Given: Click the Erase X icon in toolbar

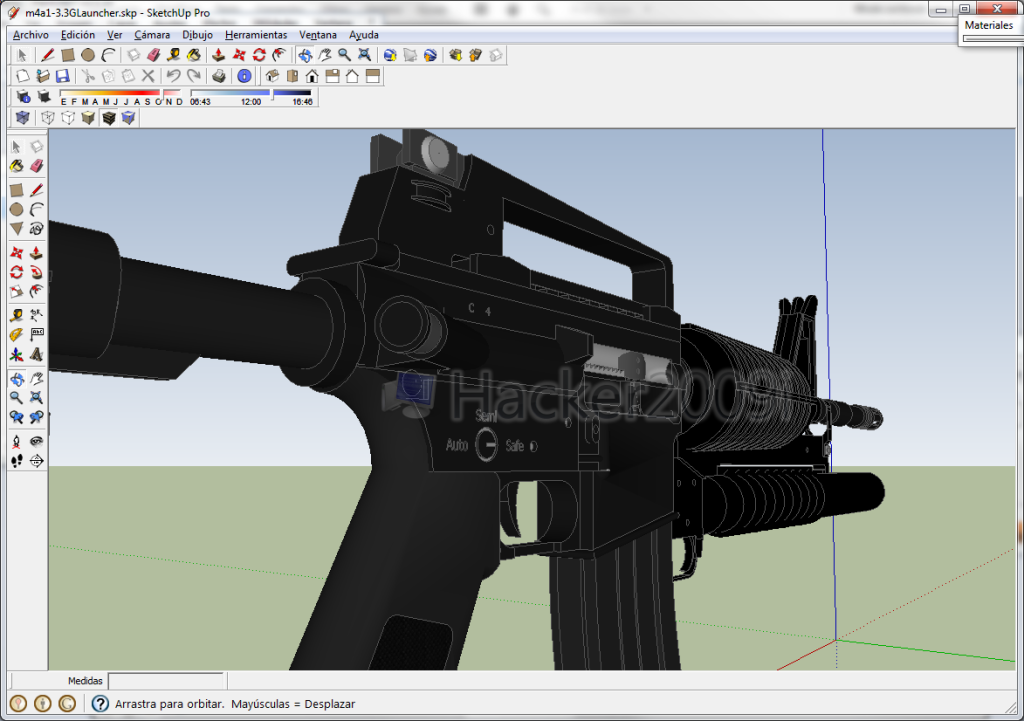Looking at the screenshot, I should click(148, 76).
